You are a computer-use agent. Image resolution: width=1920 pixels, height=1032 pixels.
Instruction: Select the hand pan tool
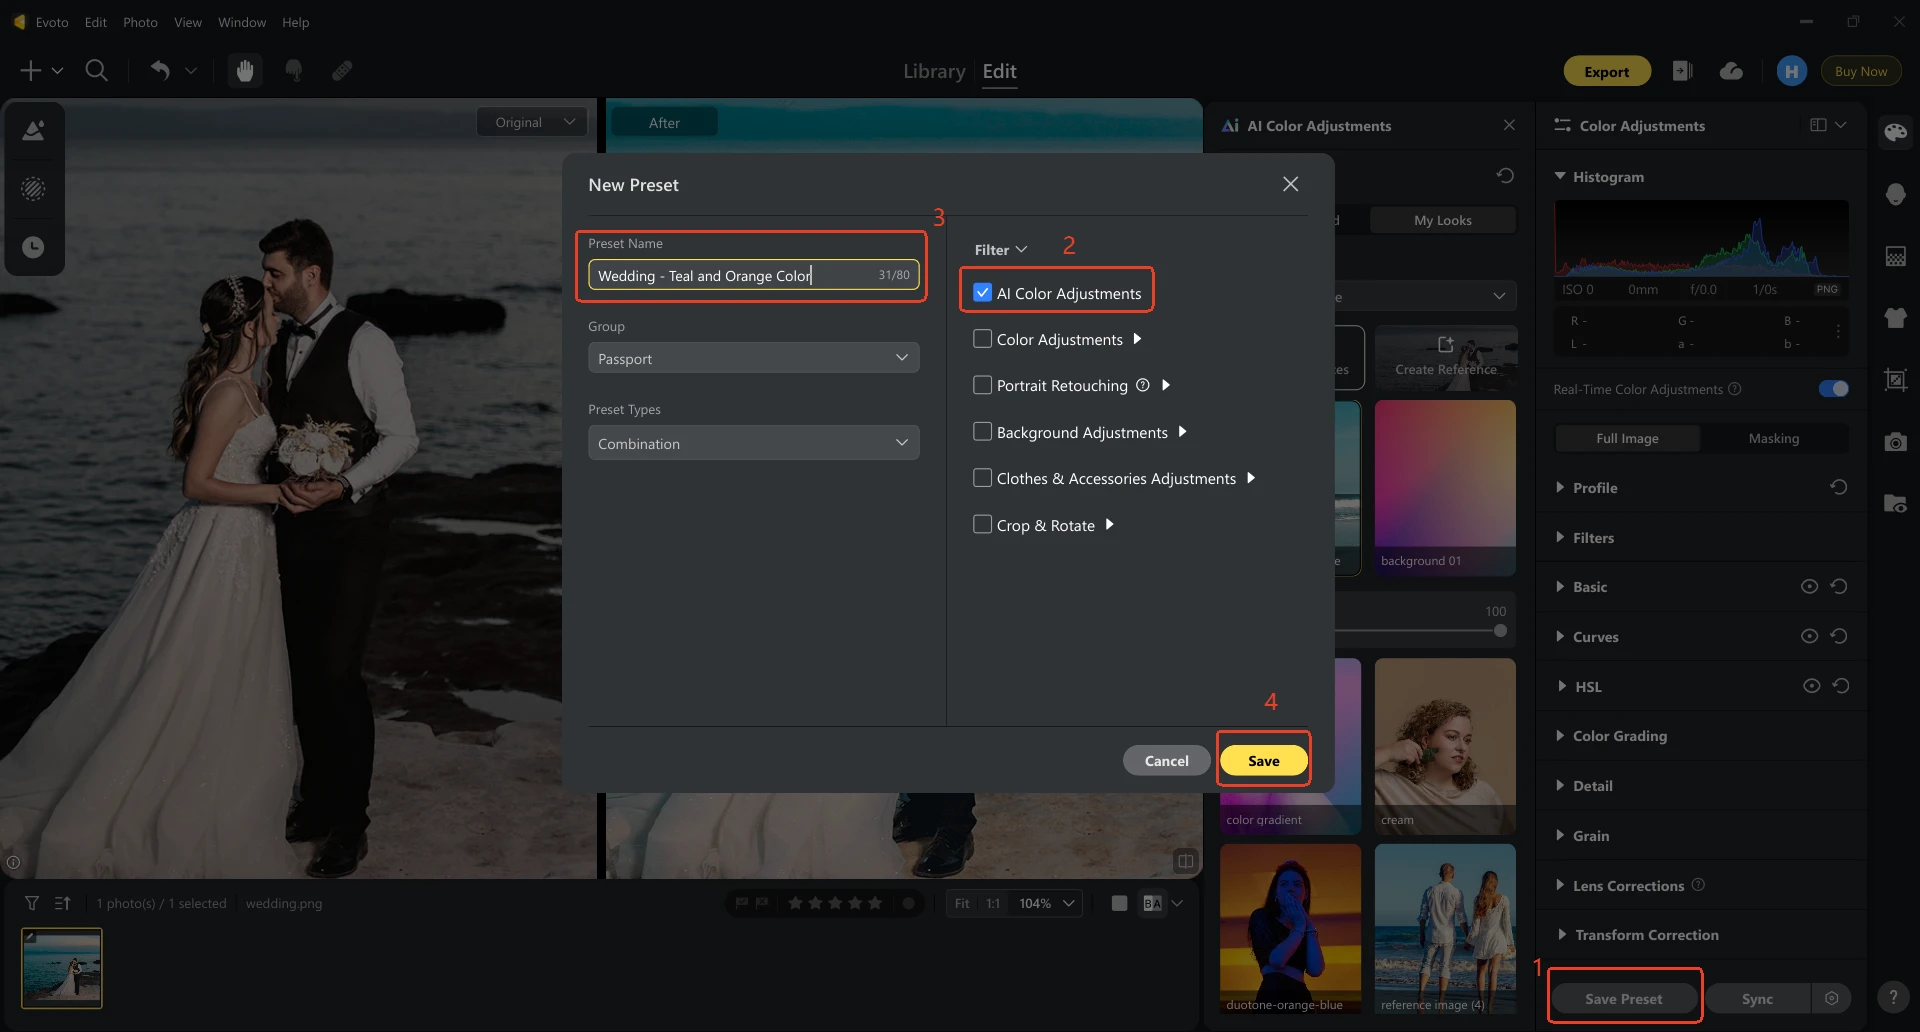(x=245, y=71)
